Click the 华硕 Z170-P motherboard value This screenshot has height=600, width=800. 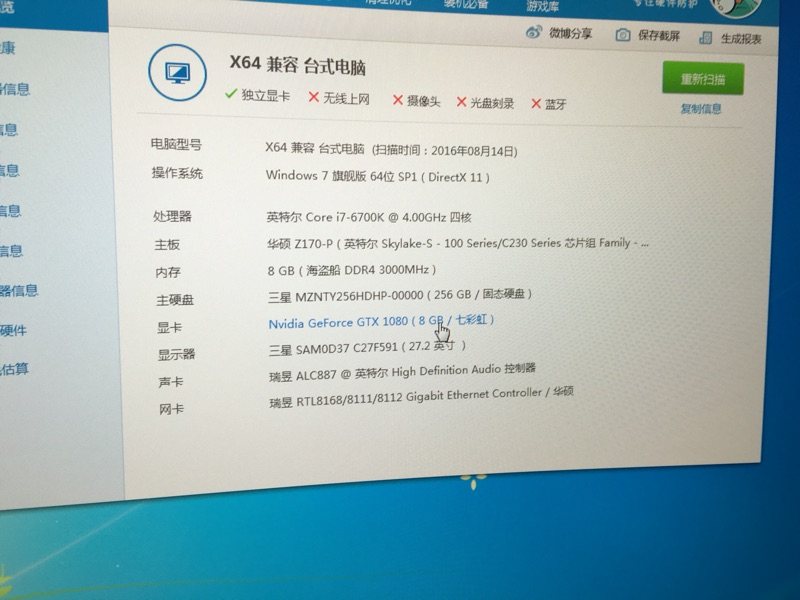point(458,244)
